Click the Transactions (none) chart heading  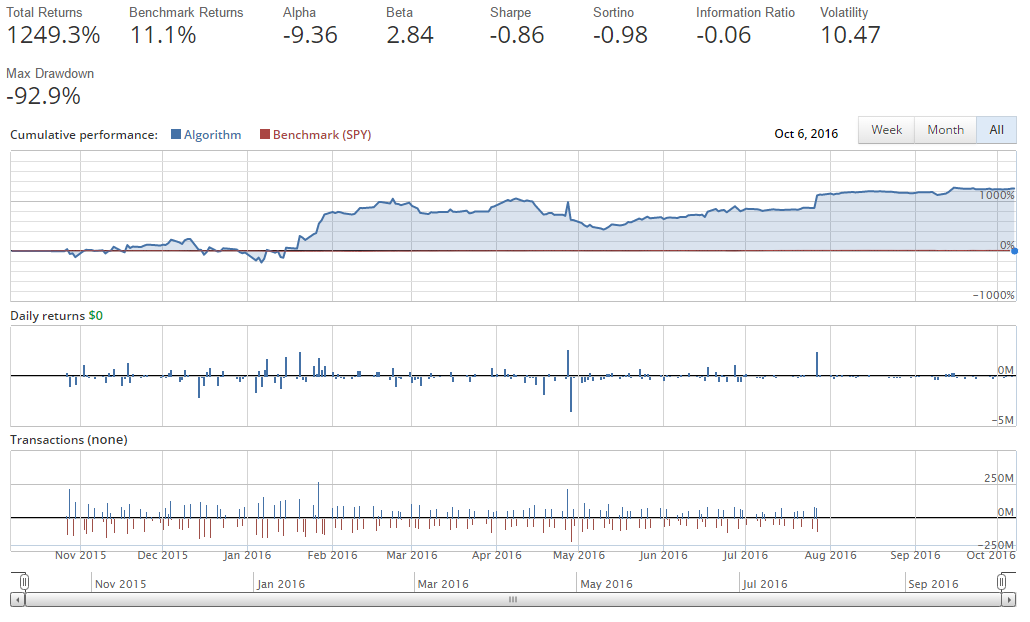pyautogui.click(x=69, y=439)
